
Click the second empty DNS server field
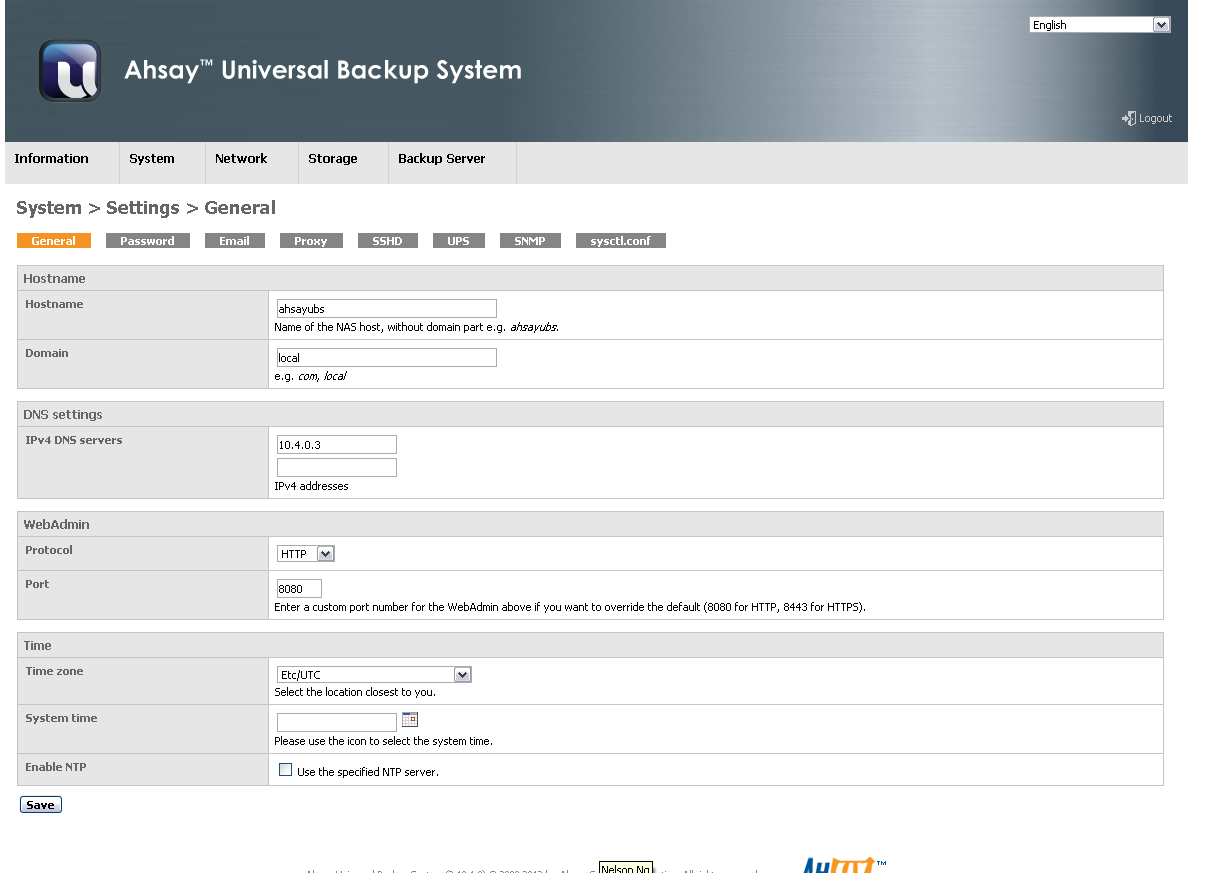336,468
